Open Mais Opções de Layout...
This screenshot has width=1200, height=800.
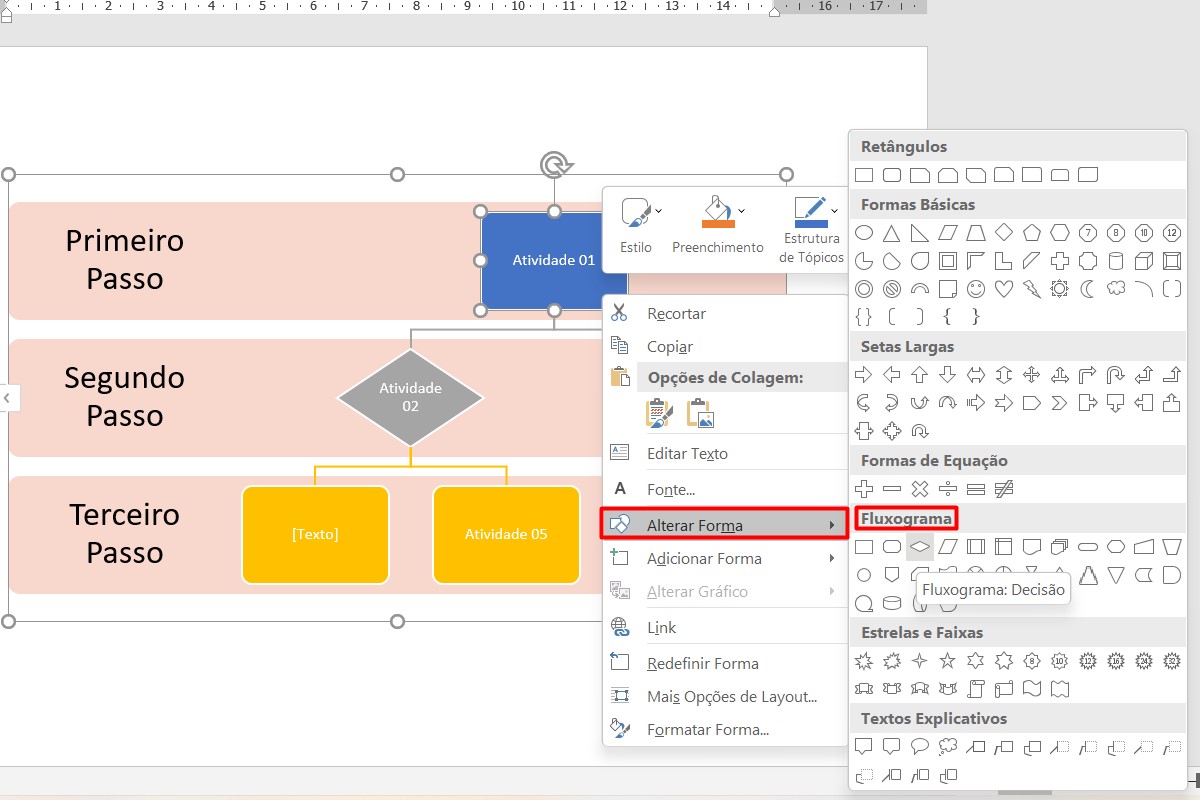(725, 696)
